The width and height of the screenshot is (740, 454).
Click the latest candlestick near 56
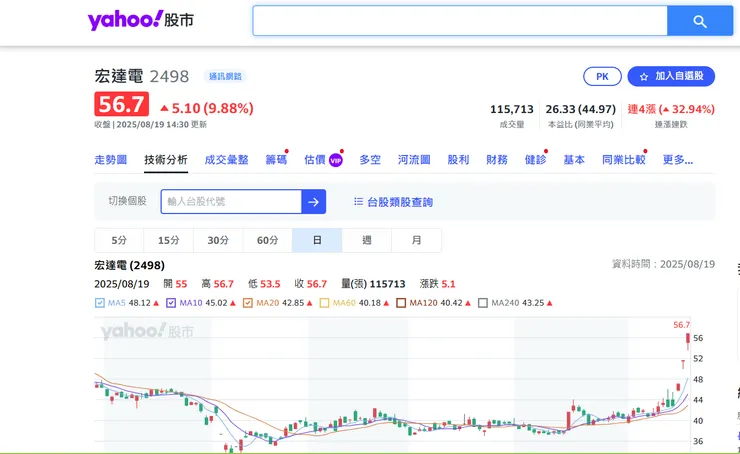pyautogui.click(x=688, y=341)
